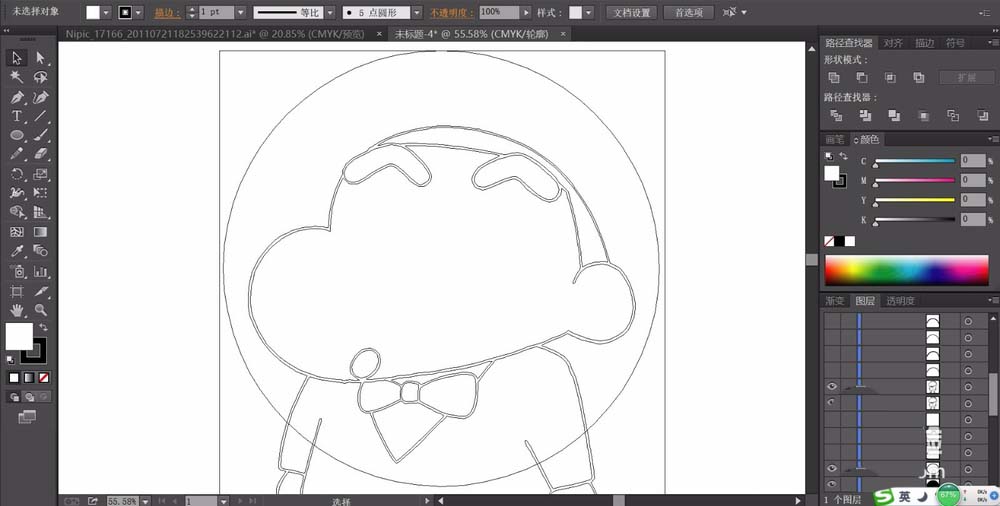
Task: Open the variable width profile 等比 dropdown
Action: tap(330, 13)
